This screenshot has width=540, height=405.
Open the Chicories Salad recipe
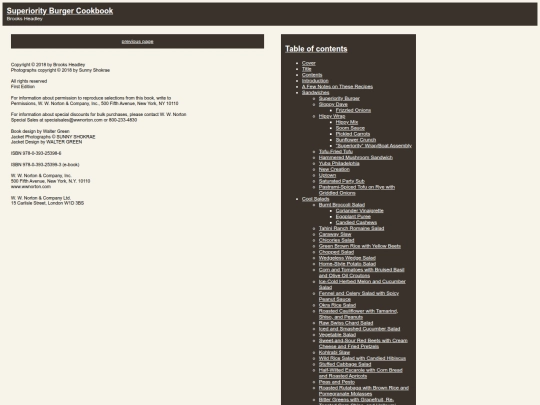click(336, 240)
